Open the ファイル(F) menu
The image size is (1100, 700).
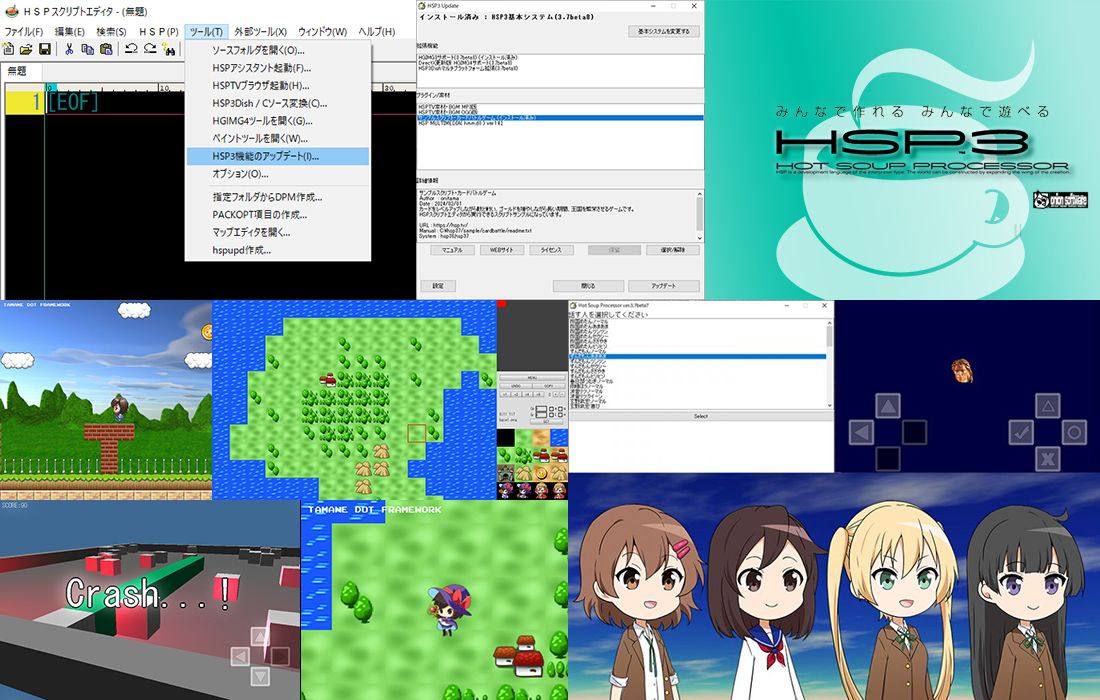point(24,32)
